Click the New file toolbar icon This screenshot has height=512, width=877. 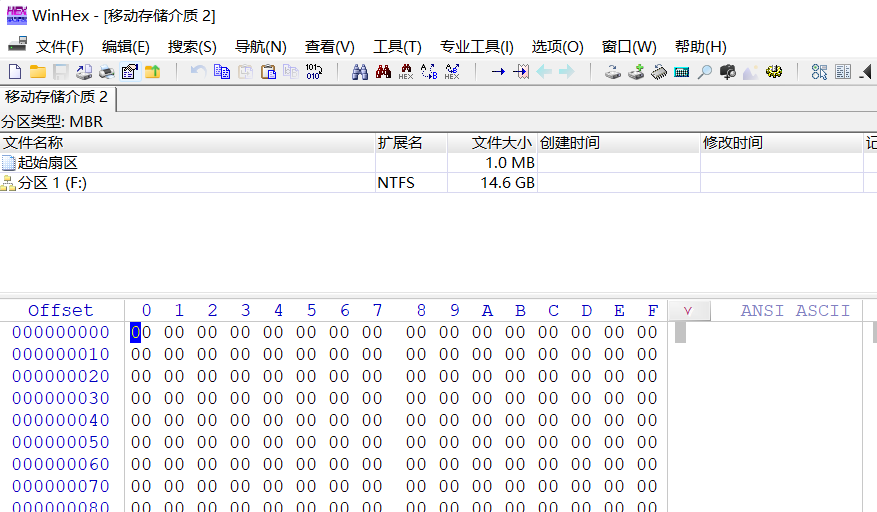coord(15,72)
